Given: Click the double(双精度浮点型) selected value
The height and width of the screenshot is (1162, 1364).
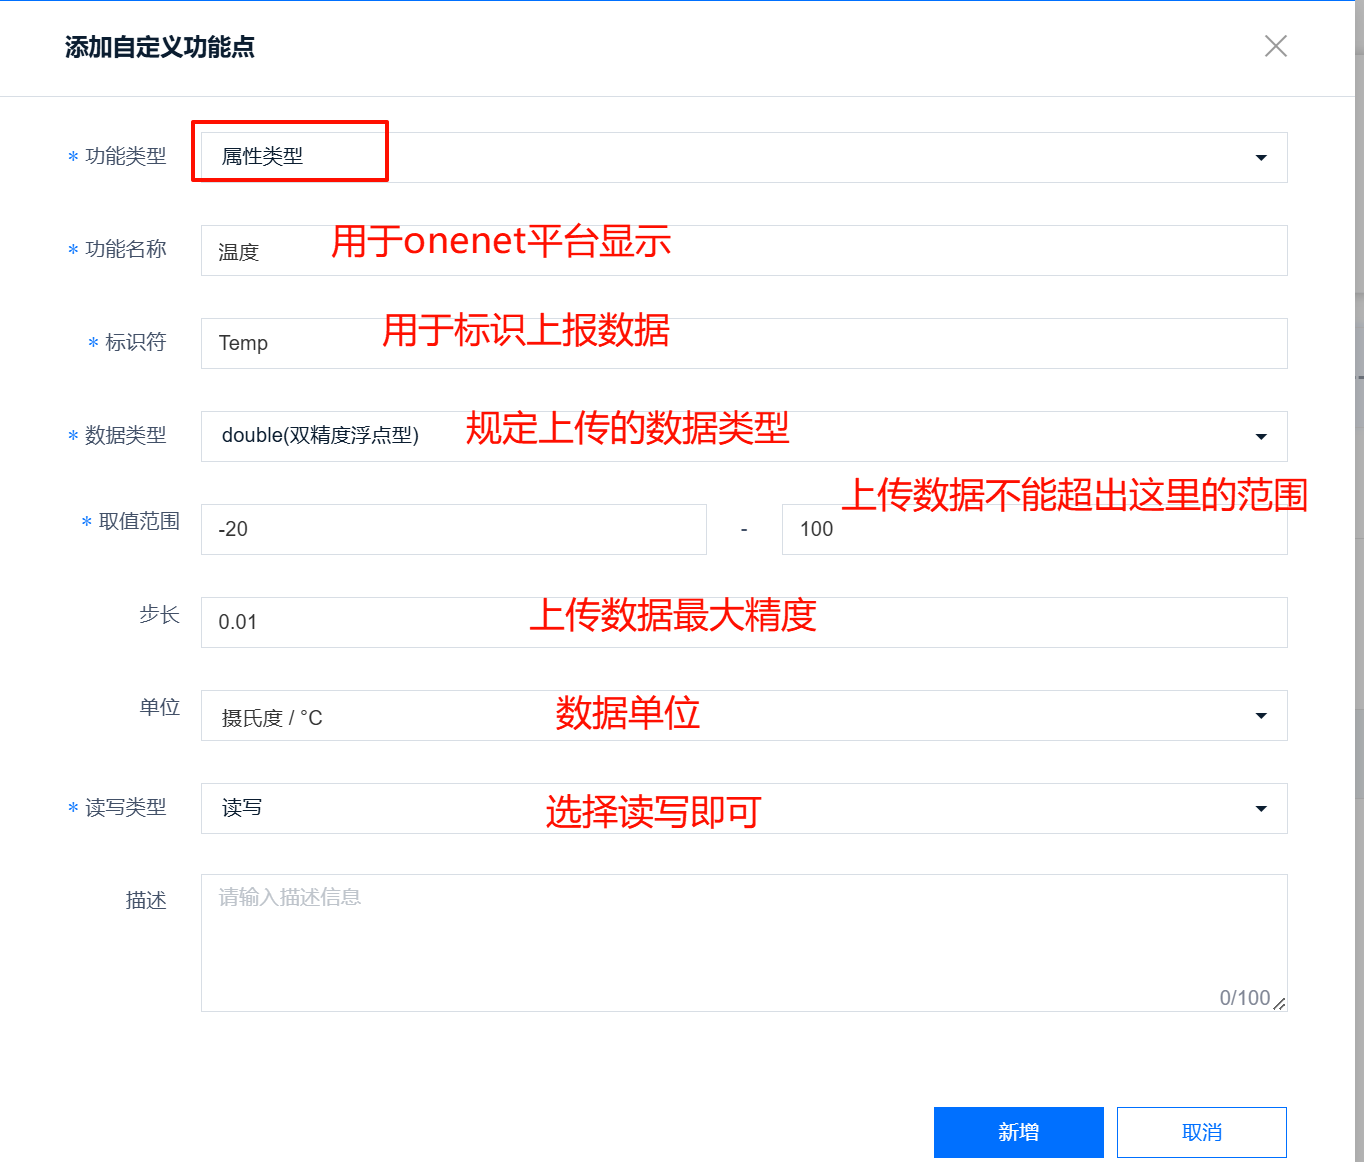Looking at the screenshot, I should tap(320, 436).
